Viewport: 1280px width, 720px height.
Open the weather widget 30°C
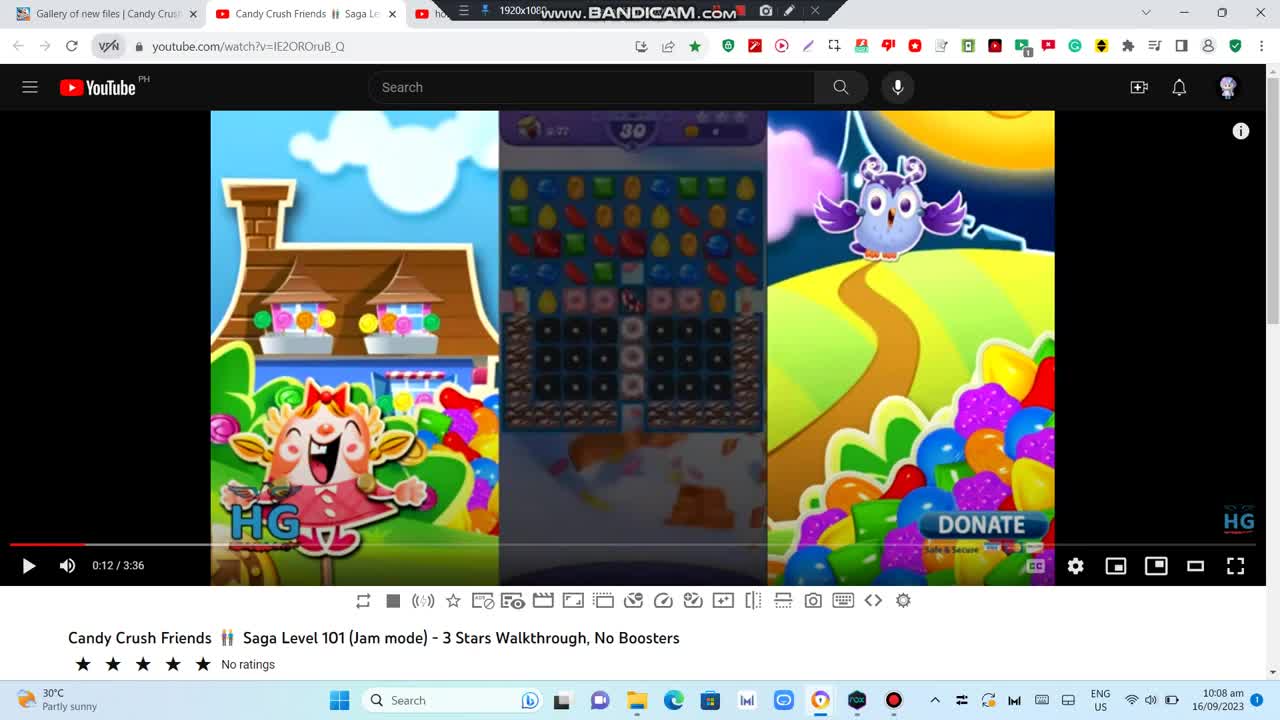(x=58, y=700)
